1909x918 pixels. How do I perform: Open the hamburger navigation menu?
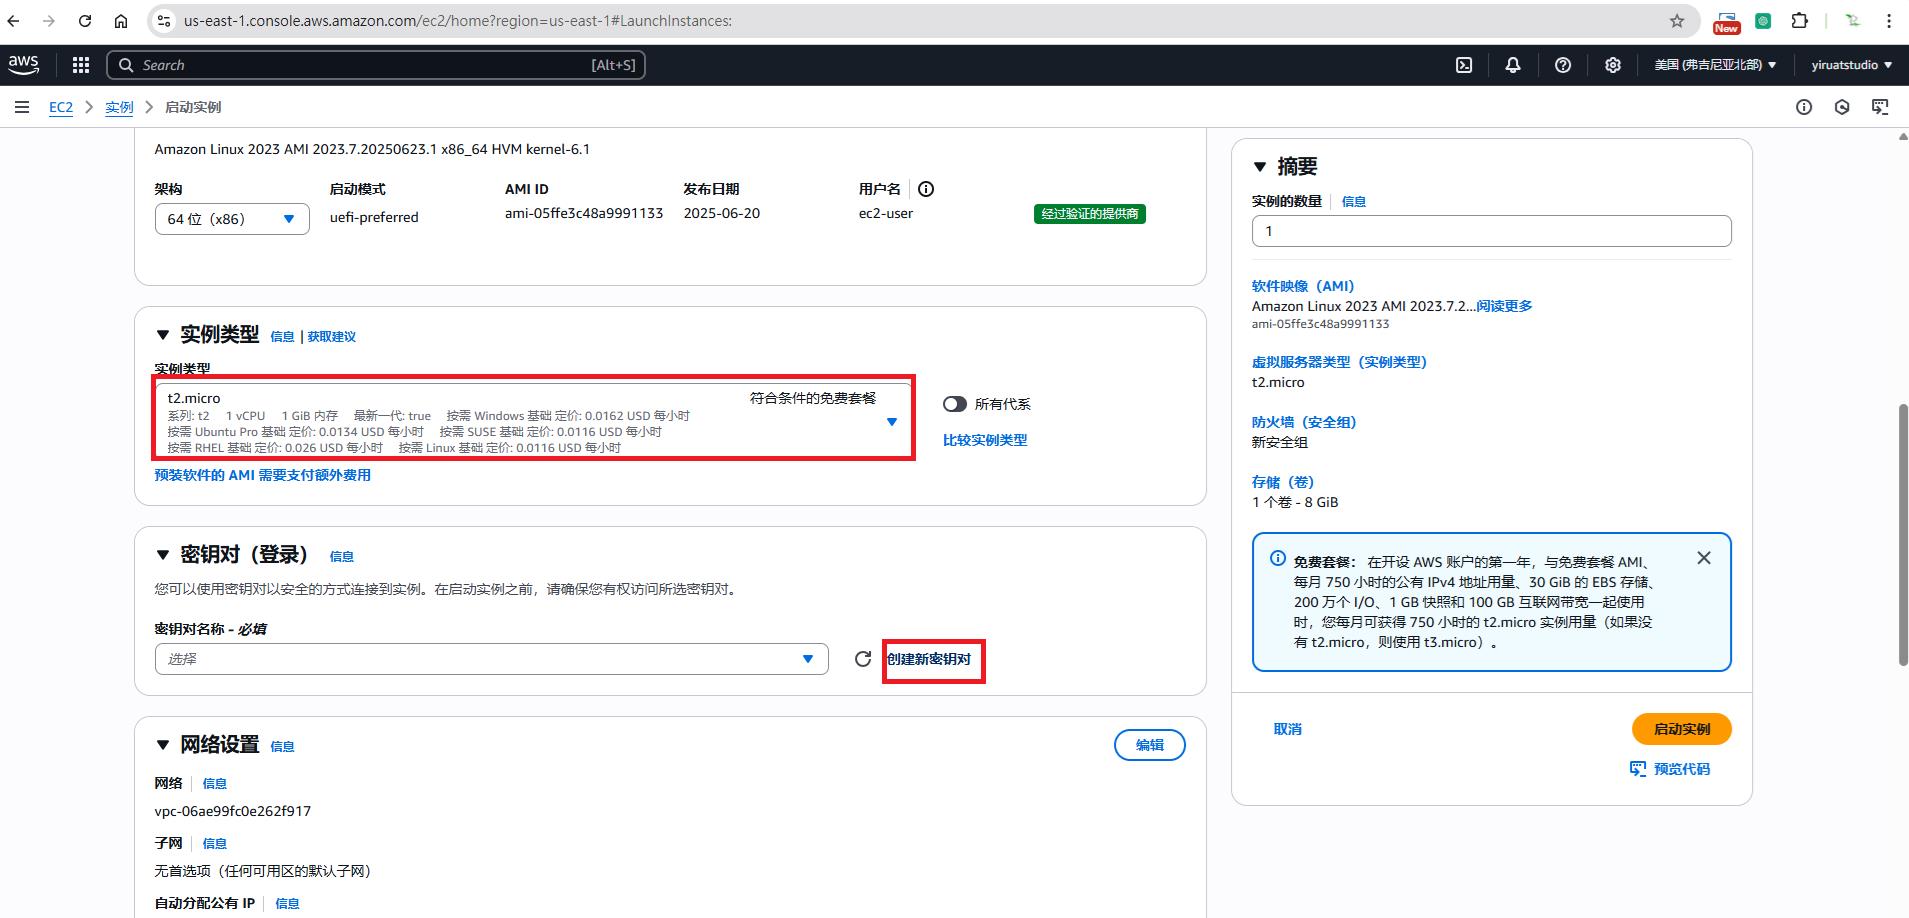click(22, 107)
